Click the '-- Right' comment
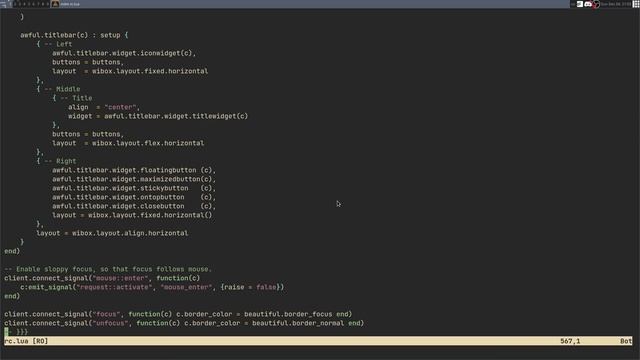Image resolution: width=640 pixels, height=360 pixels. coord(60,161)
